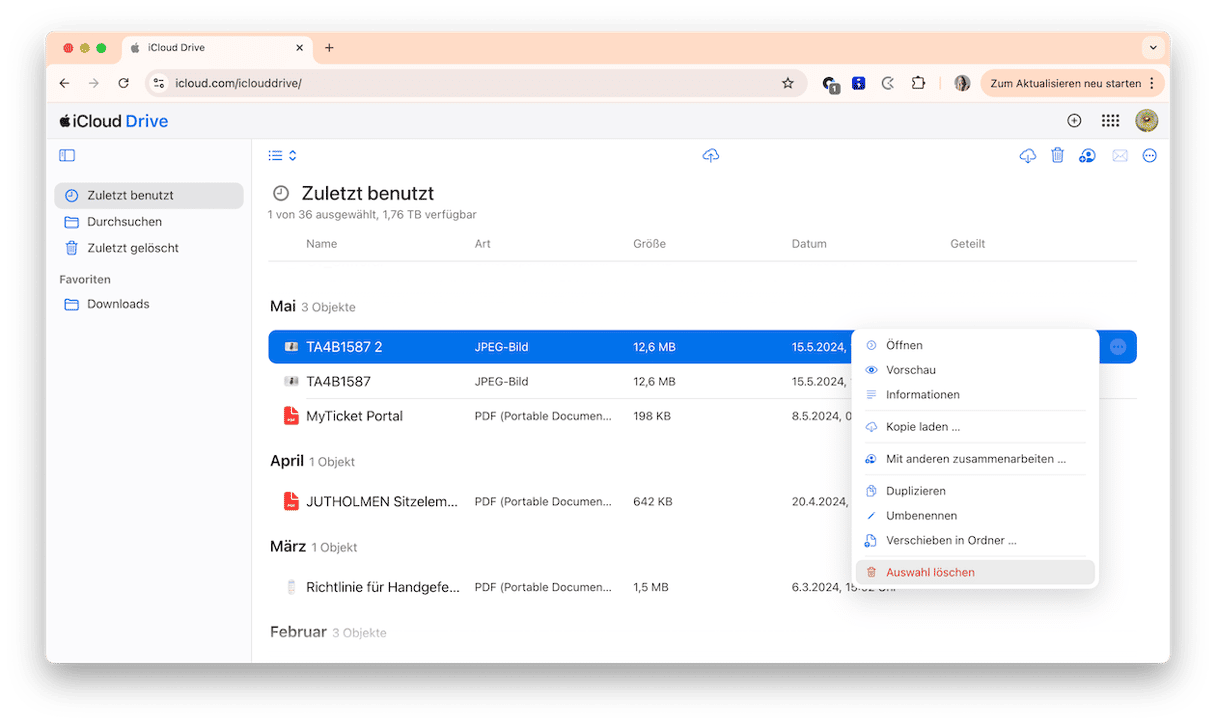Click the address bar showing icloud.com/iclouddrive/
This screenshot has height=724, width=1216.
(475, 83)
